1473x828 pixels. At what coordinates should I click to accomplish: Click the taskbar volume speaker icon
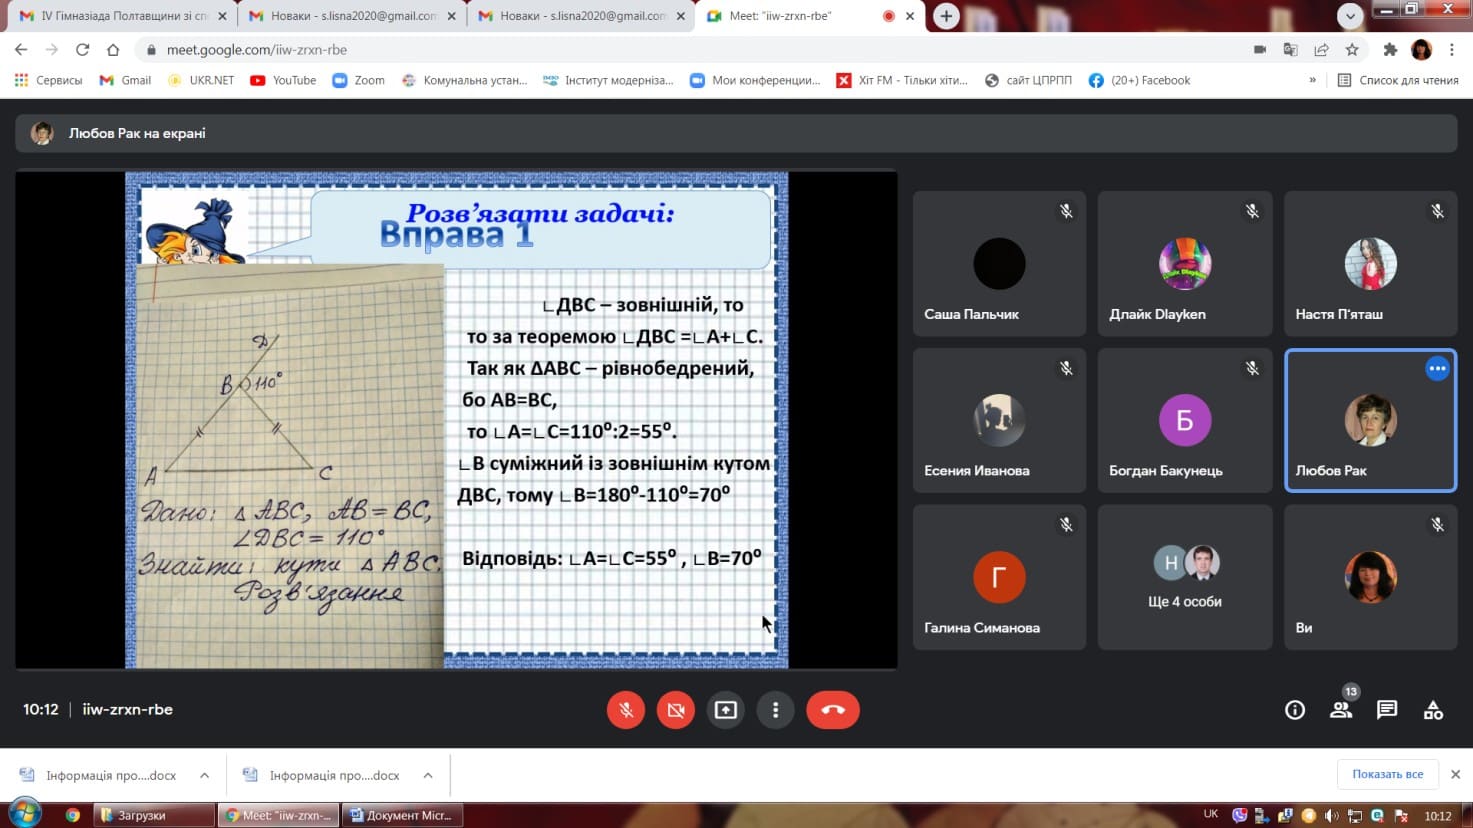(x=1331, y=815)
